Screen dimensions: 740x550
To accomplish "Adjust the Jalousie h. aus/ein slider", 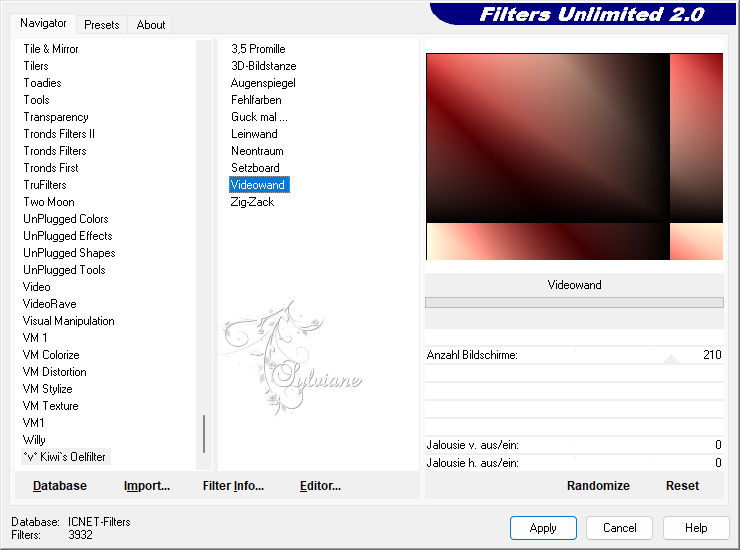I will pyautogui.click(x=574, y=463).
